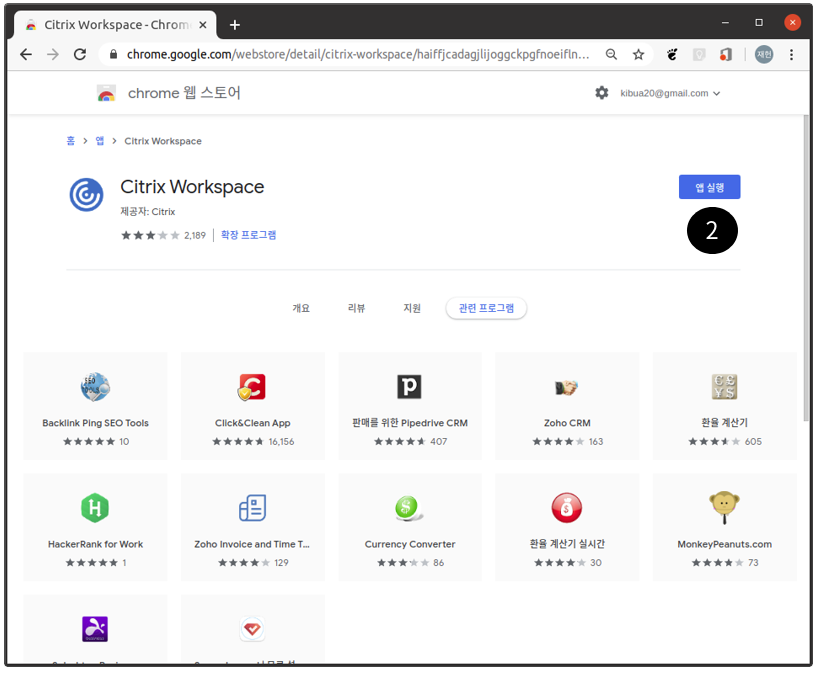Open the MonkeyPeanuts.com monkey icon

click(x=724, y=507)
